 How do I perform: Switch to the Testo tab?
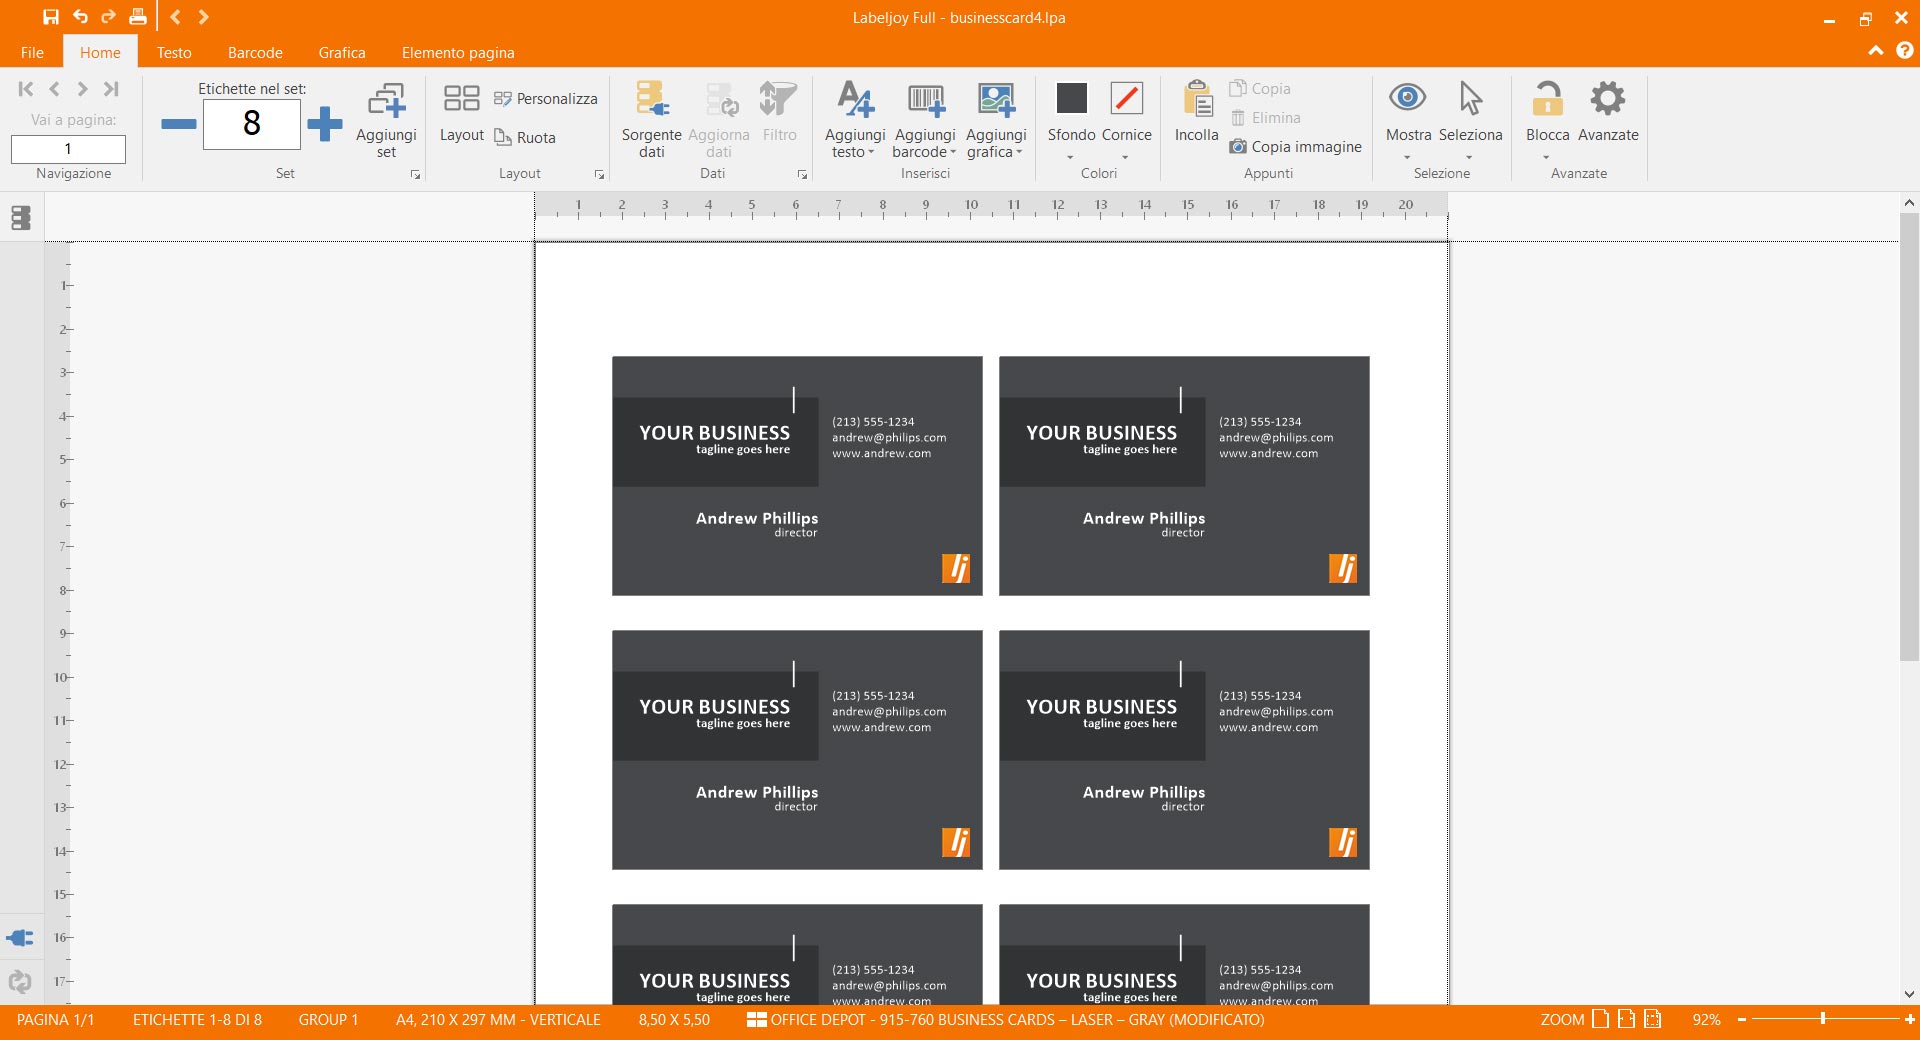[x=174, y=52]
